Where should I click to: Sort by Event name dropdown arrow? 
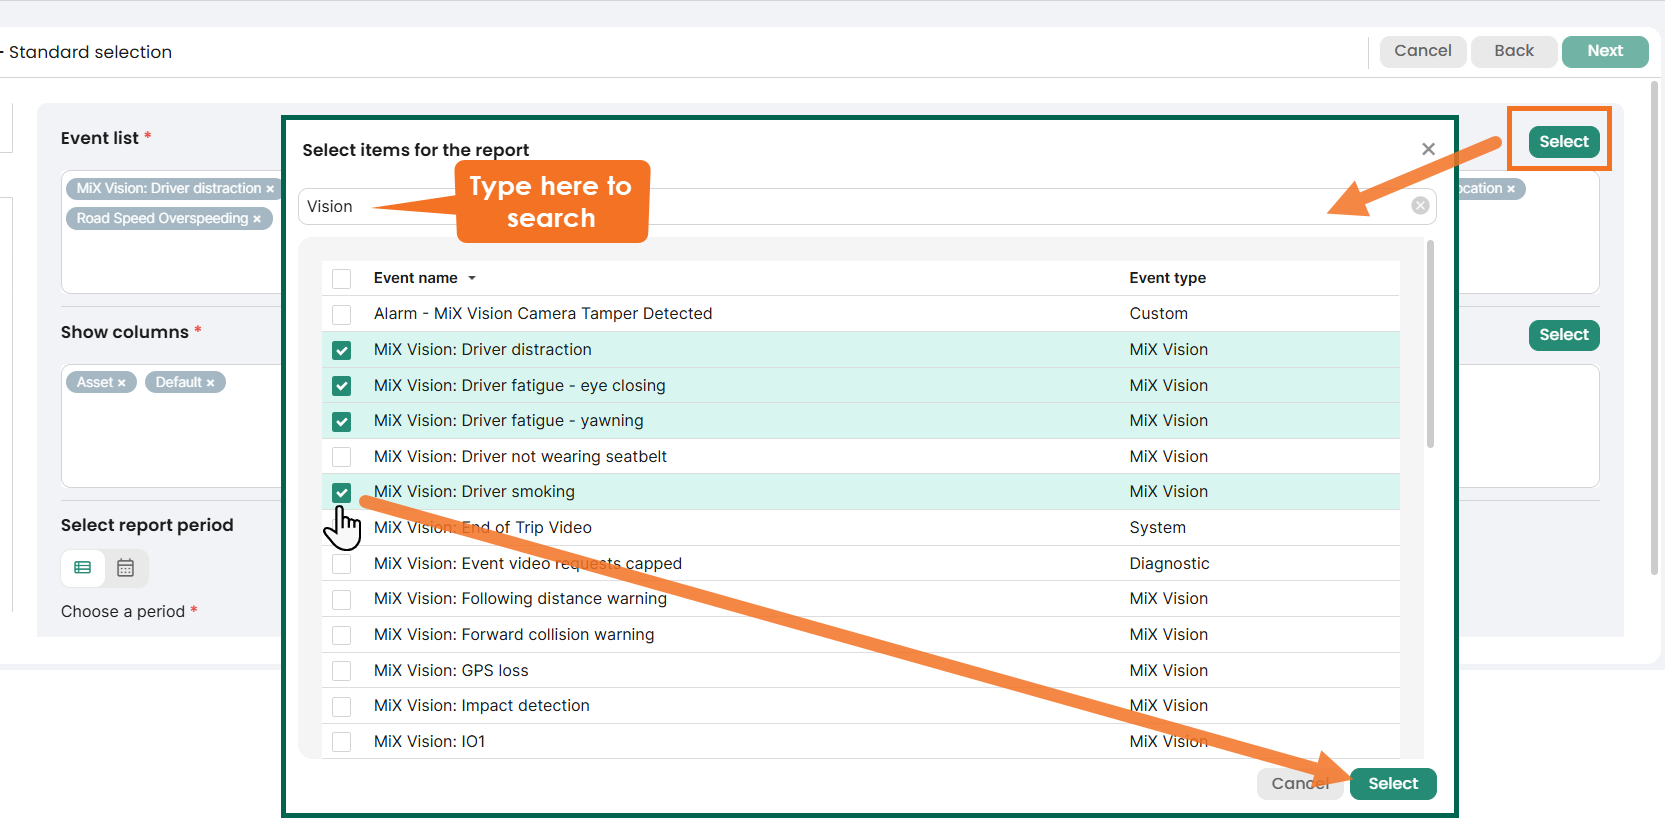(x=472, y=279)
